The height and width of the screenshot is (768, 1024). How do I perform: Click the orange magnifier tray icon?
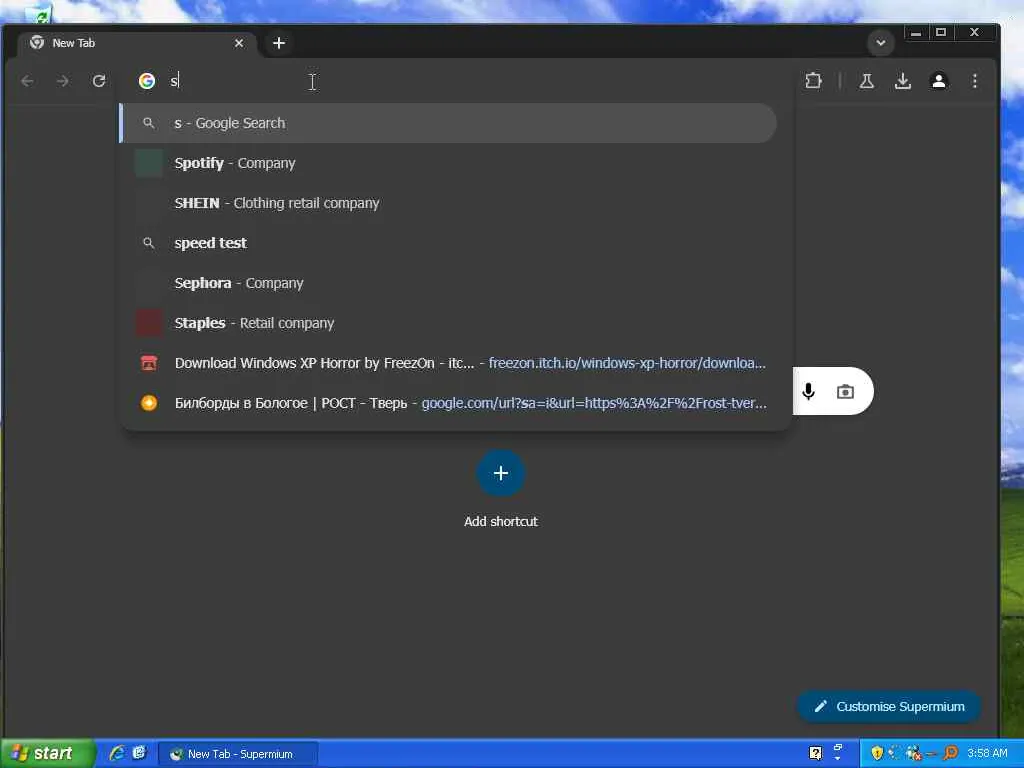point(950,753)
